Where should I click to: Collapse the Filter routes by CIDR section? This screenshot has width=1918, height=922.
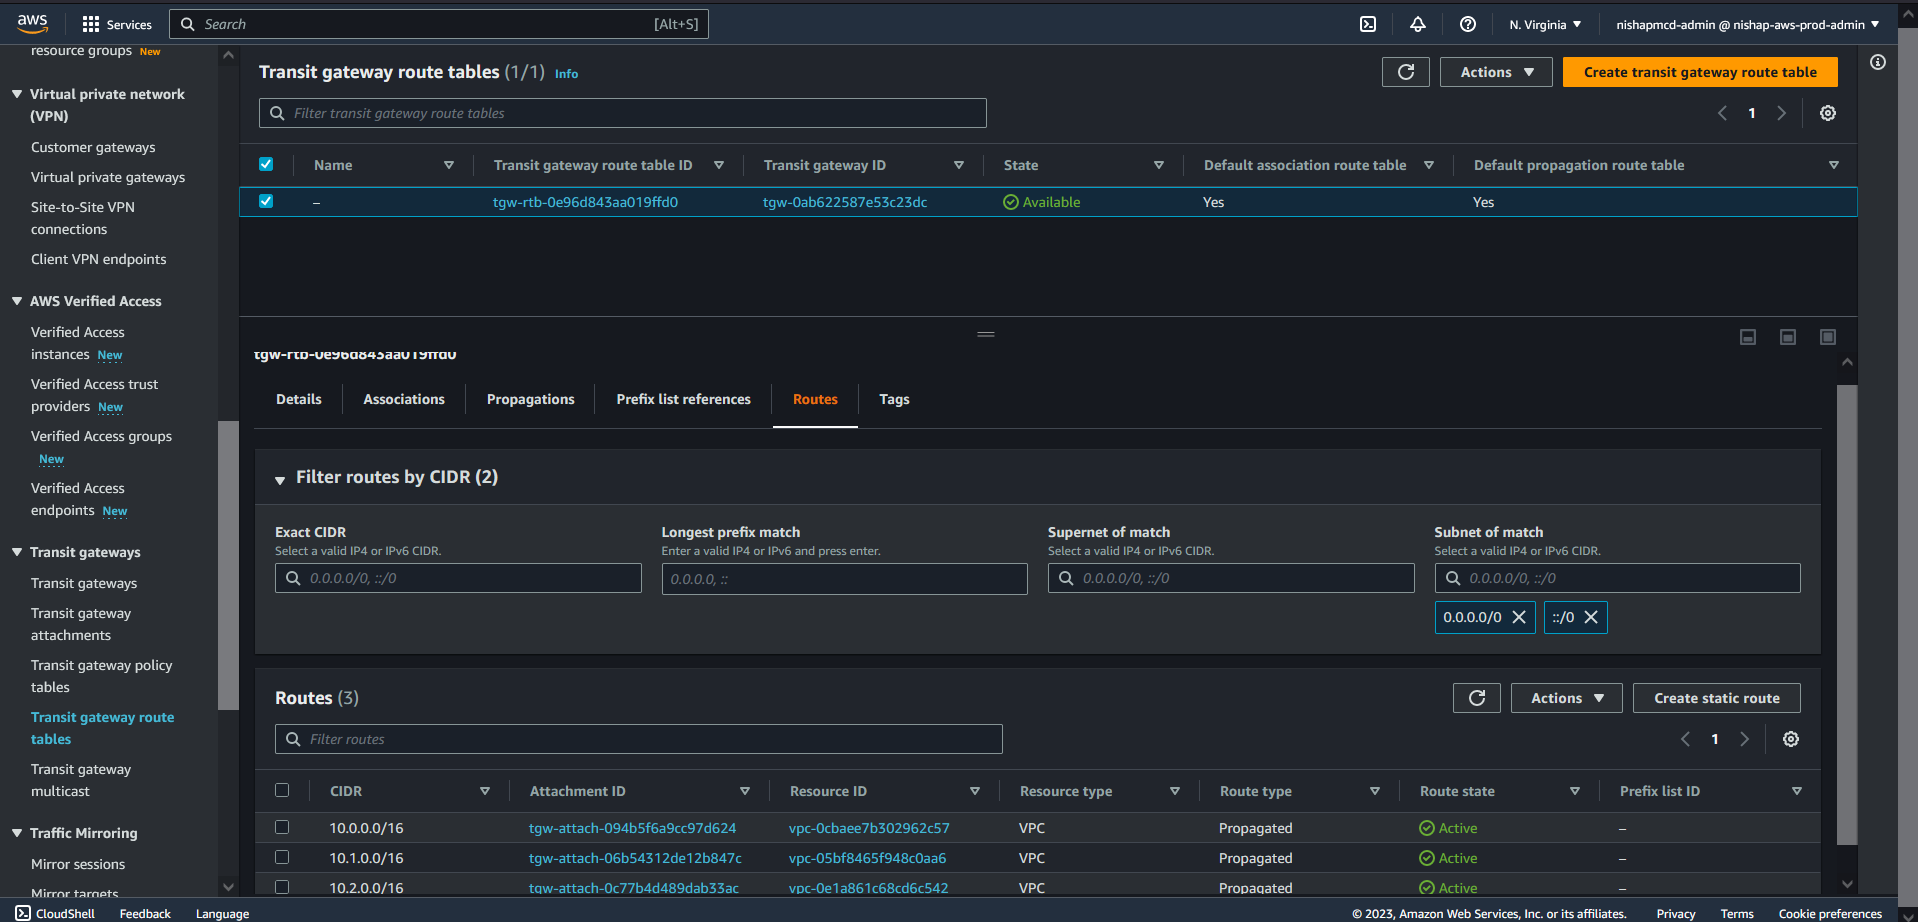tap(280, 479)
